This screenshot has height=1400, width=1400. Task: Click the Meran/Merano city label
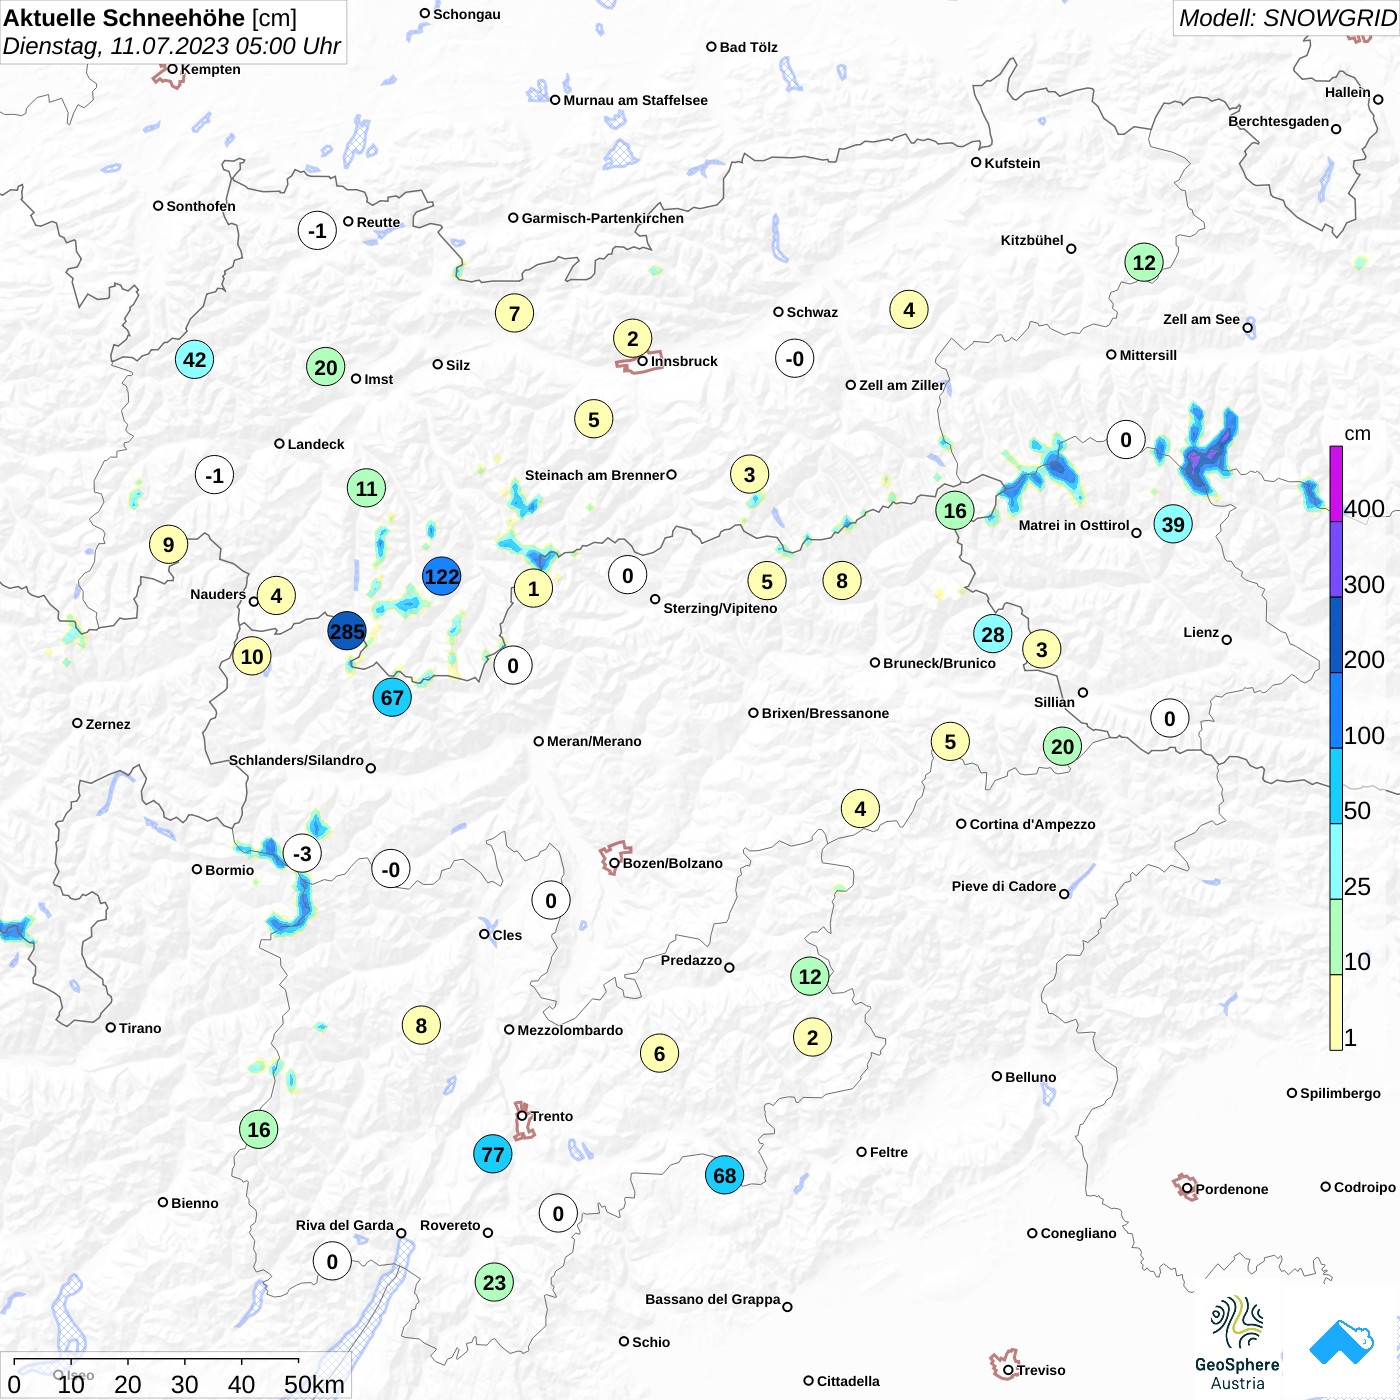click(594, 741)
